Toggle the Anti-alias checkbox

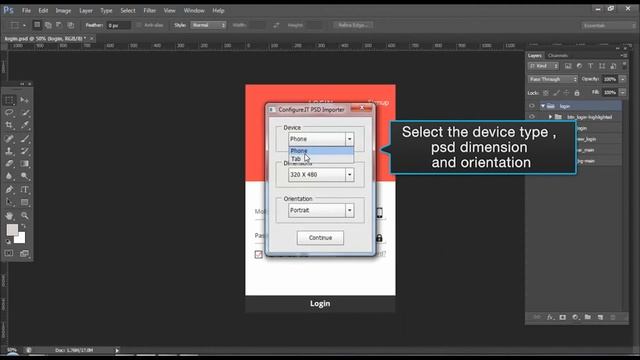click(x=139, y=25)
